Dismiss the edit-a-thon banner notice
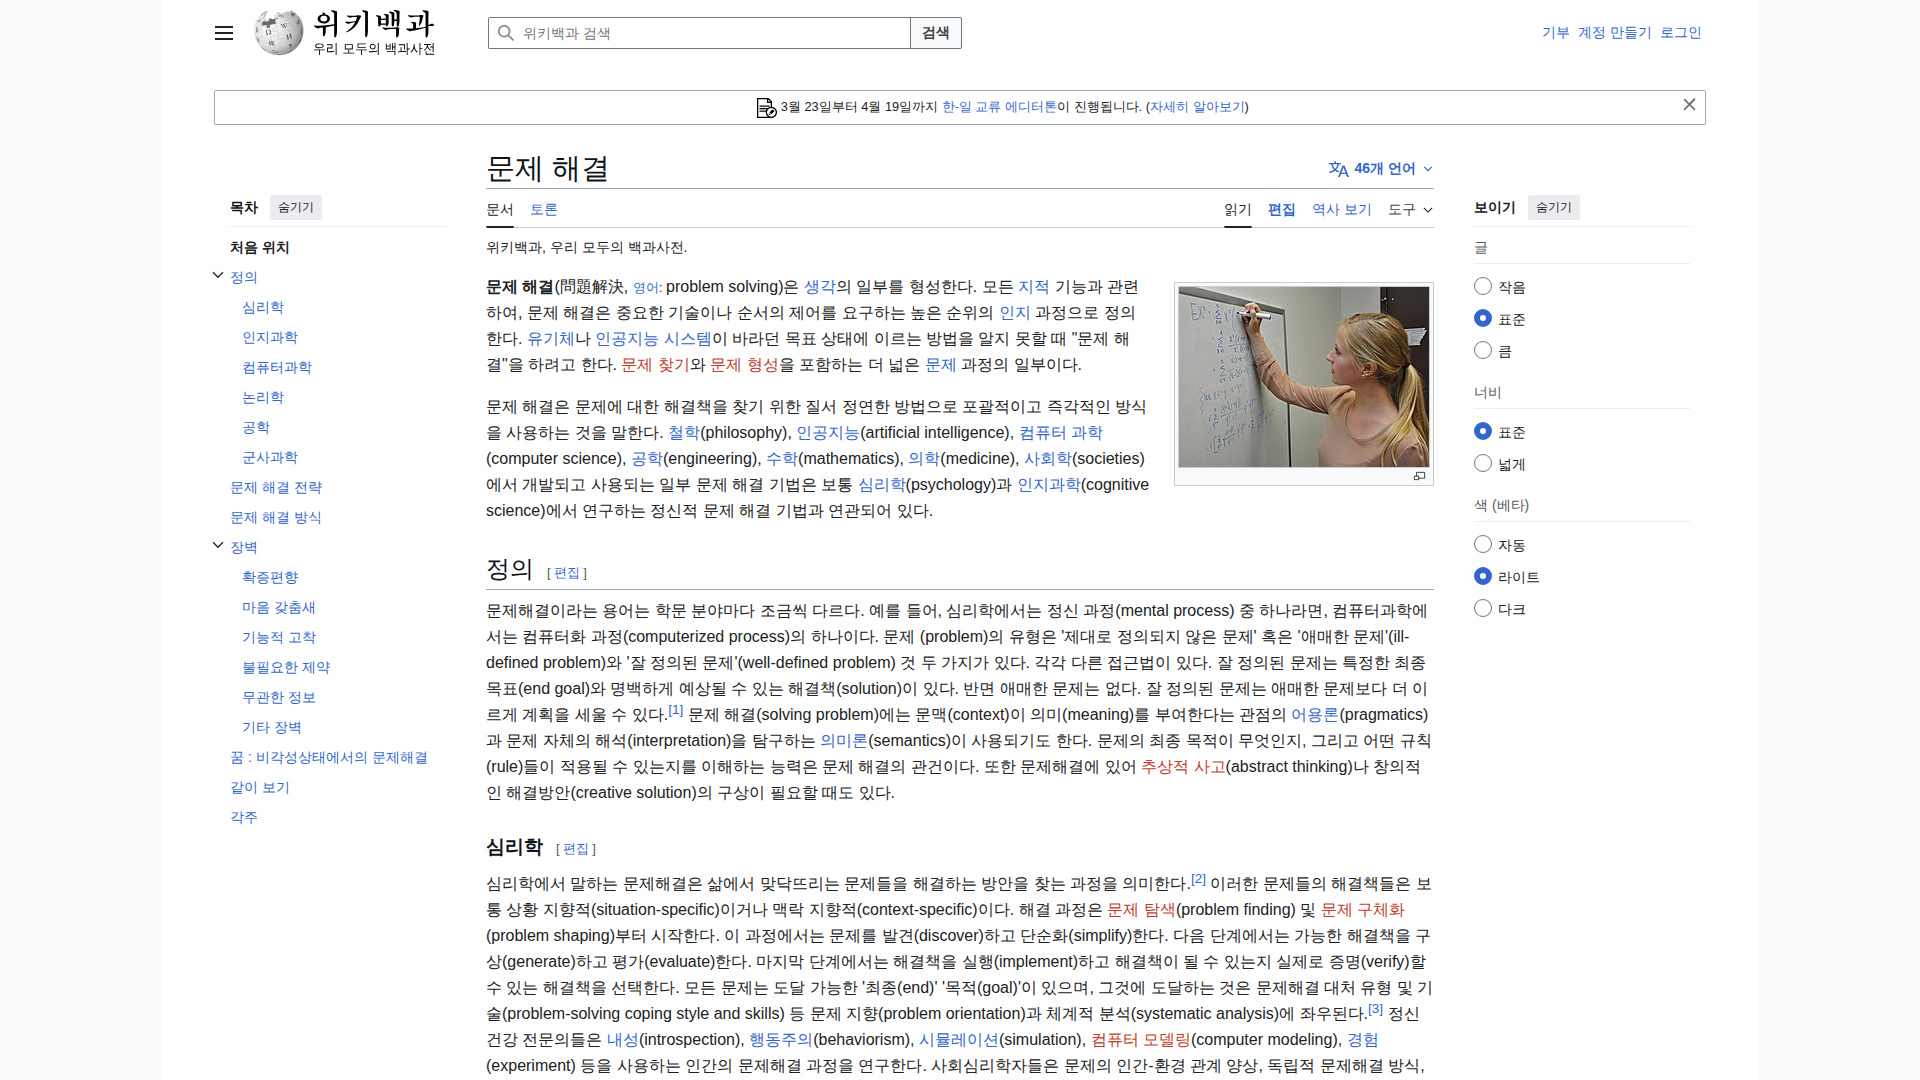 [x=1689, y=105]
